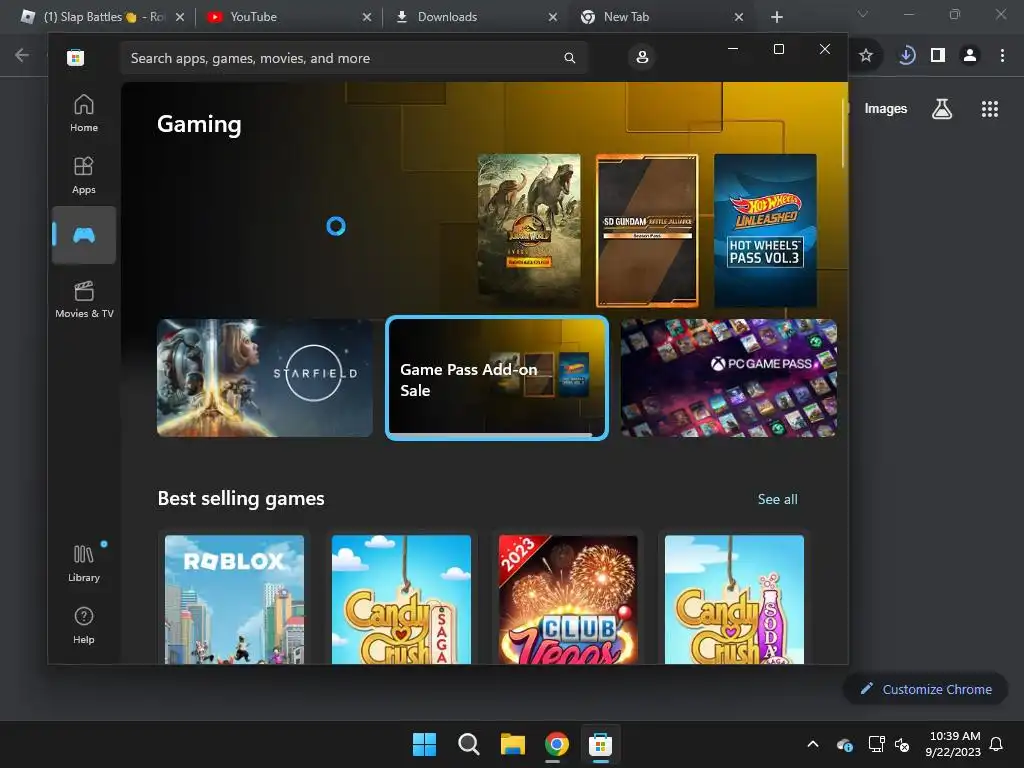Open the Candy Crush Saga card
The image size is (1024, 768).
(401, 599)
